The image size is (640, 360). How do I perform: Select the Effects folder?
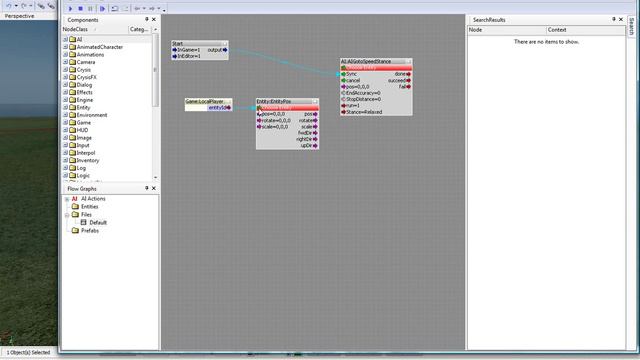84,92
